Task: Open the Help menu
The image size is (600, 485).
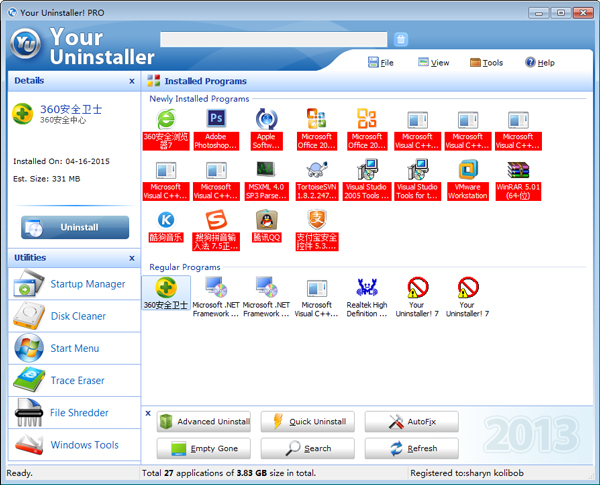Action: [x=540, y=62]
